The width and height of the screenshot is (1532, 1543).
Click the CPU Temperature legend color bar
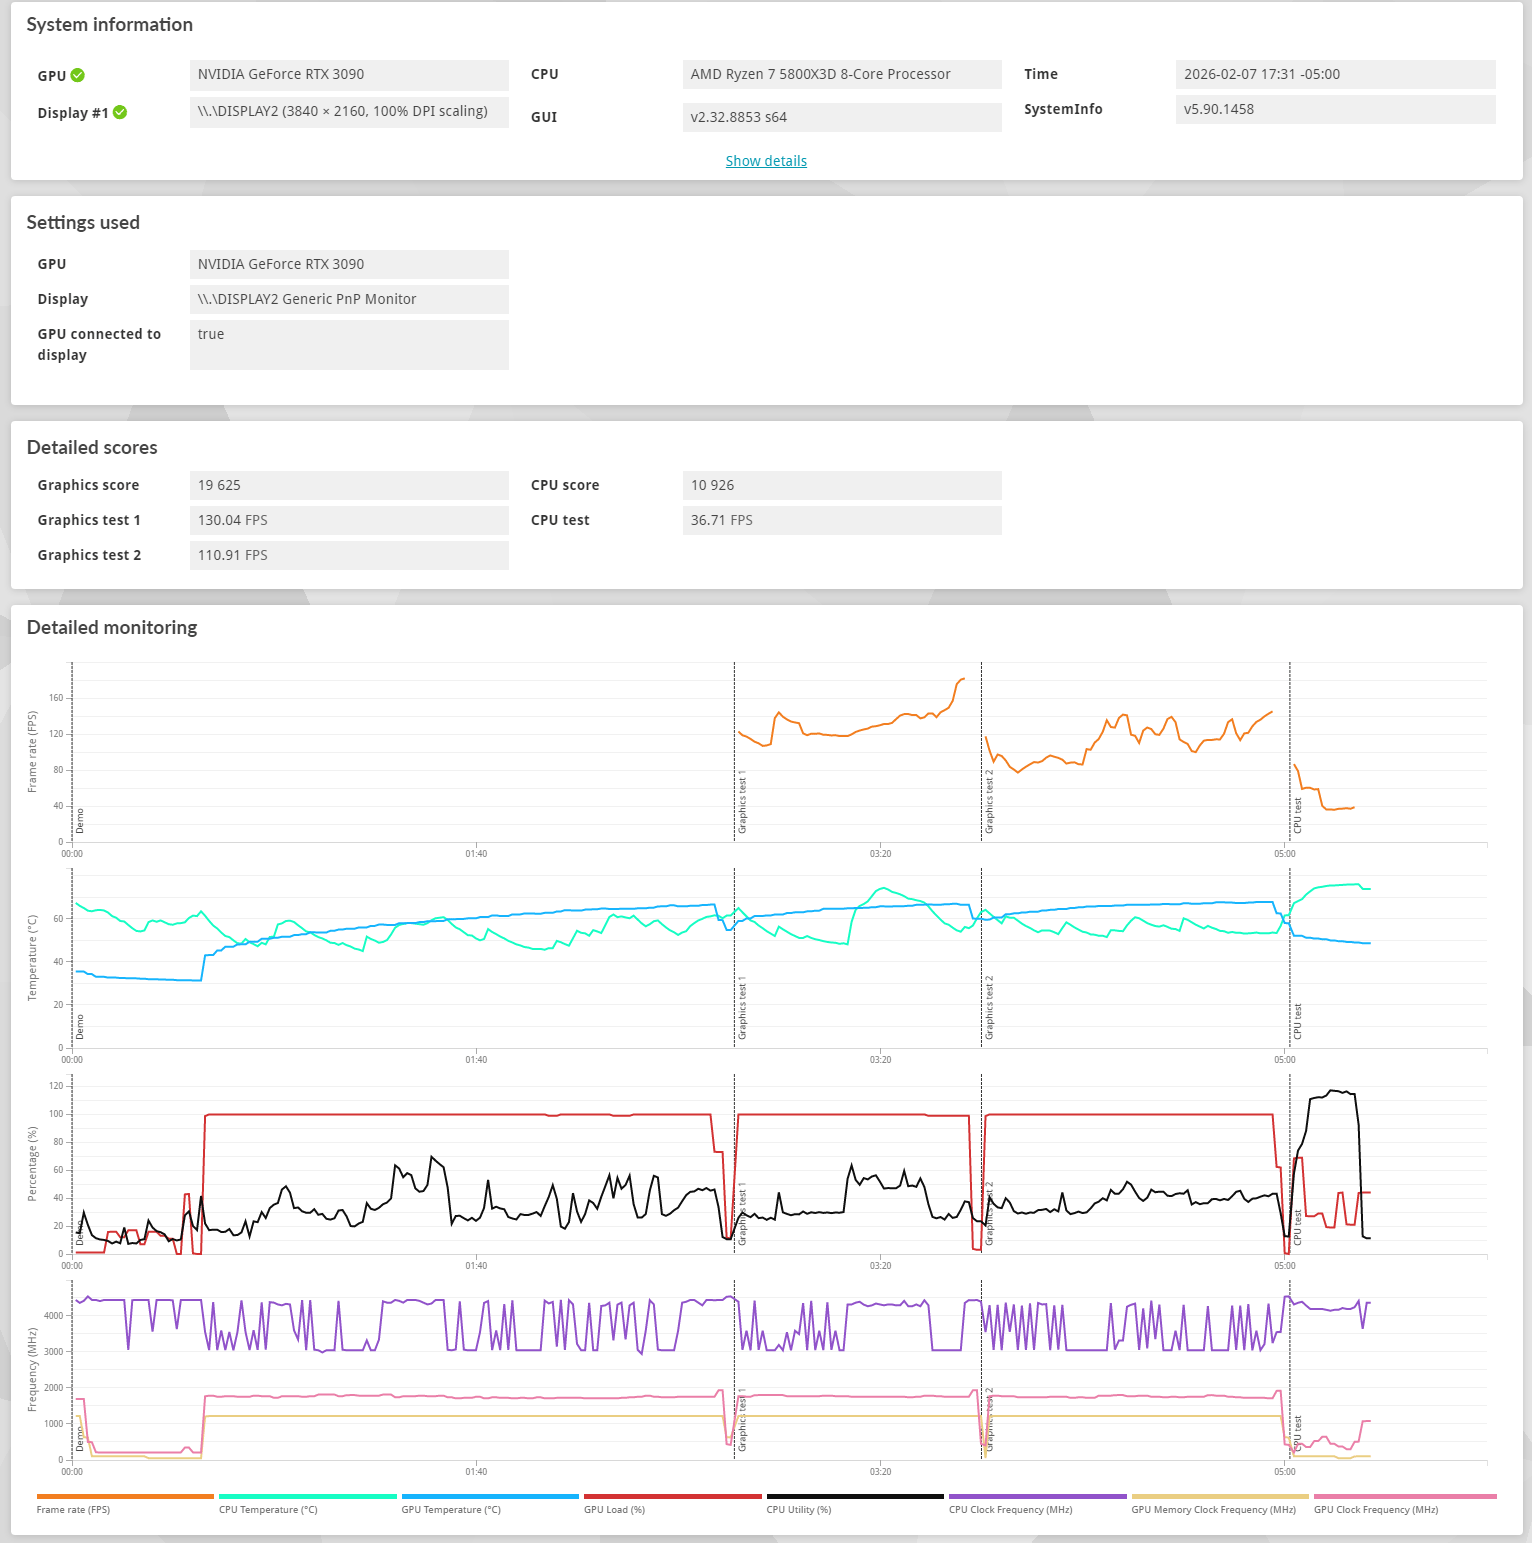point(308,1496)
